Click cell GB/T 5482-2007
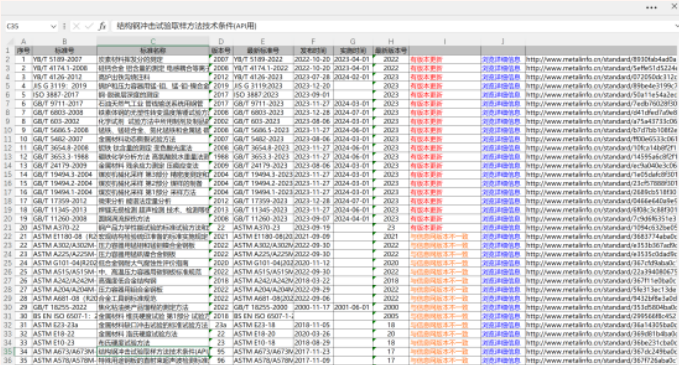The image size is (679, 365). click(65, 139)
